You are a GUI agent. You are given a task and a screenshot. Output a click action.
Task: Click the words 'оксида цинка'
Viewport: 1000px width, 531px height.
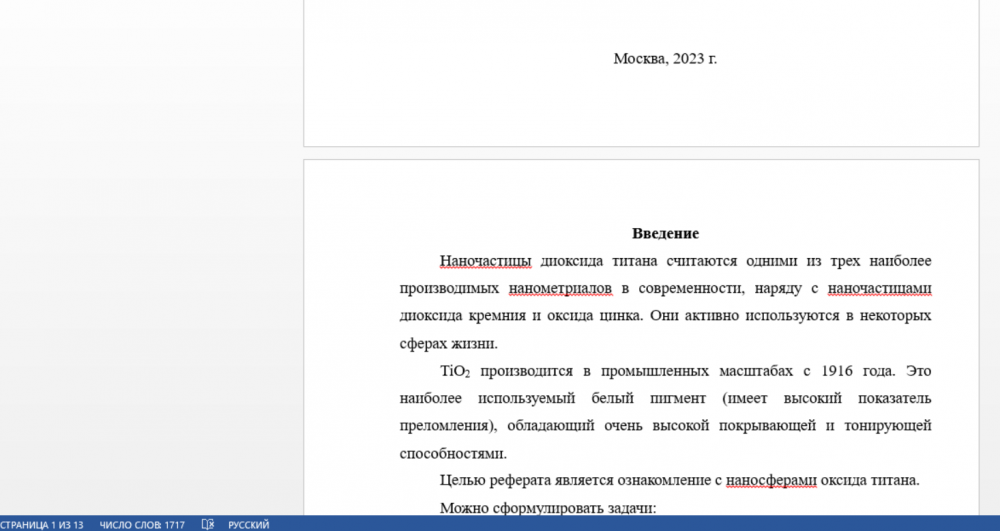pyautogui.click(x=594, y=316)
